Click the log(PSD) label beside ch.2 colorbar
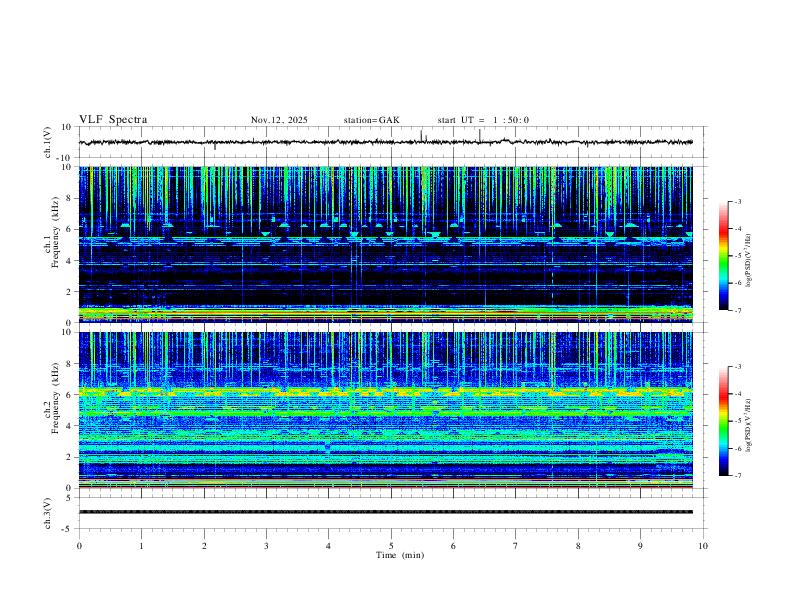Image resolution: width=792 pixels, height=612 pixels. [748, 424]
